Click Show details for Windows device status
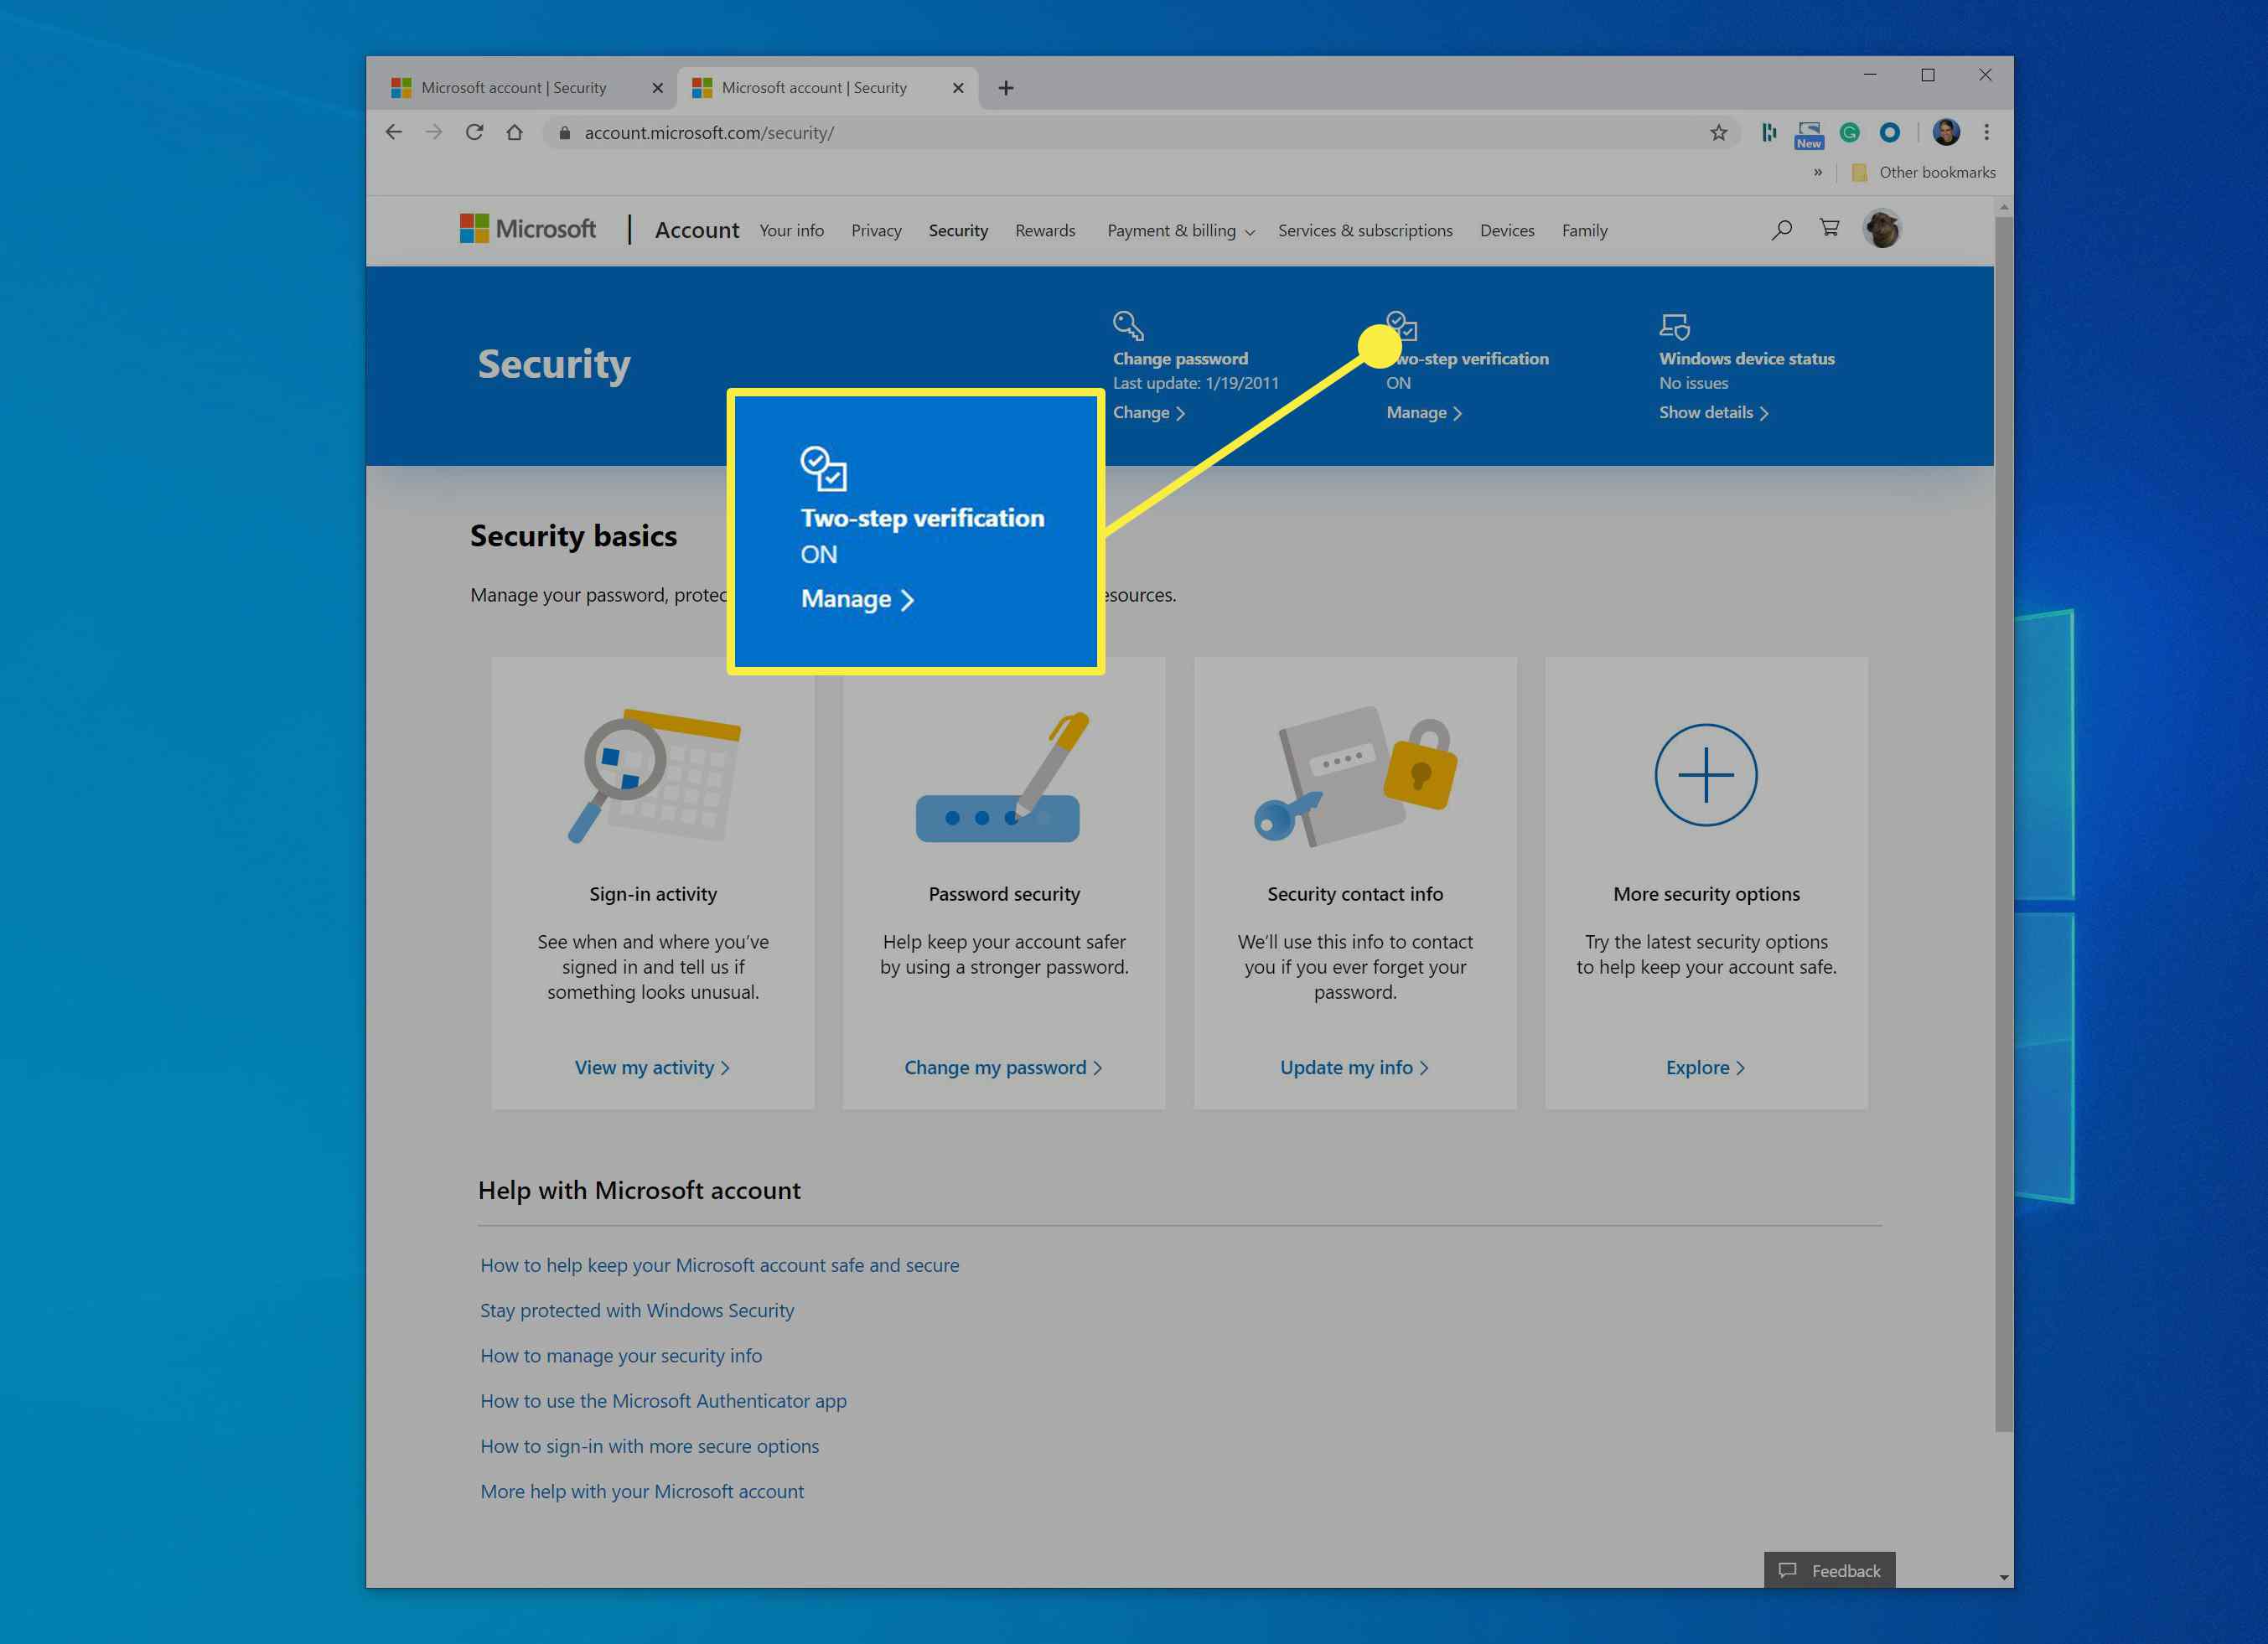Viewport: 2268px width, 1644px height. coord(1714,412)
